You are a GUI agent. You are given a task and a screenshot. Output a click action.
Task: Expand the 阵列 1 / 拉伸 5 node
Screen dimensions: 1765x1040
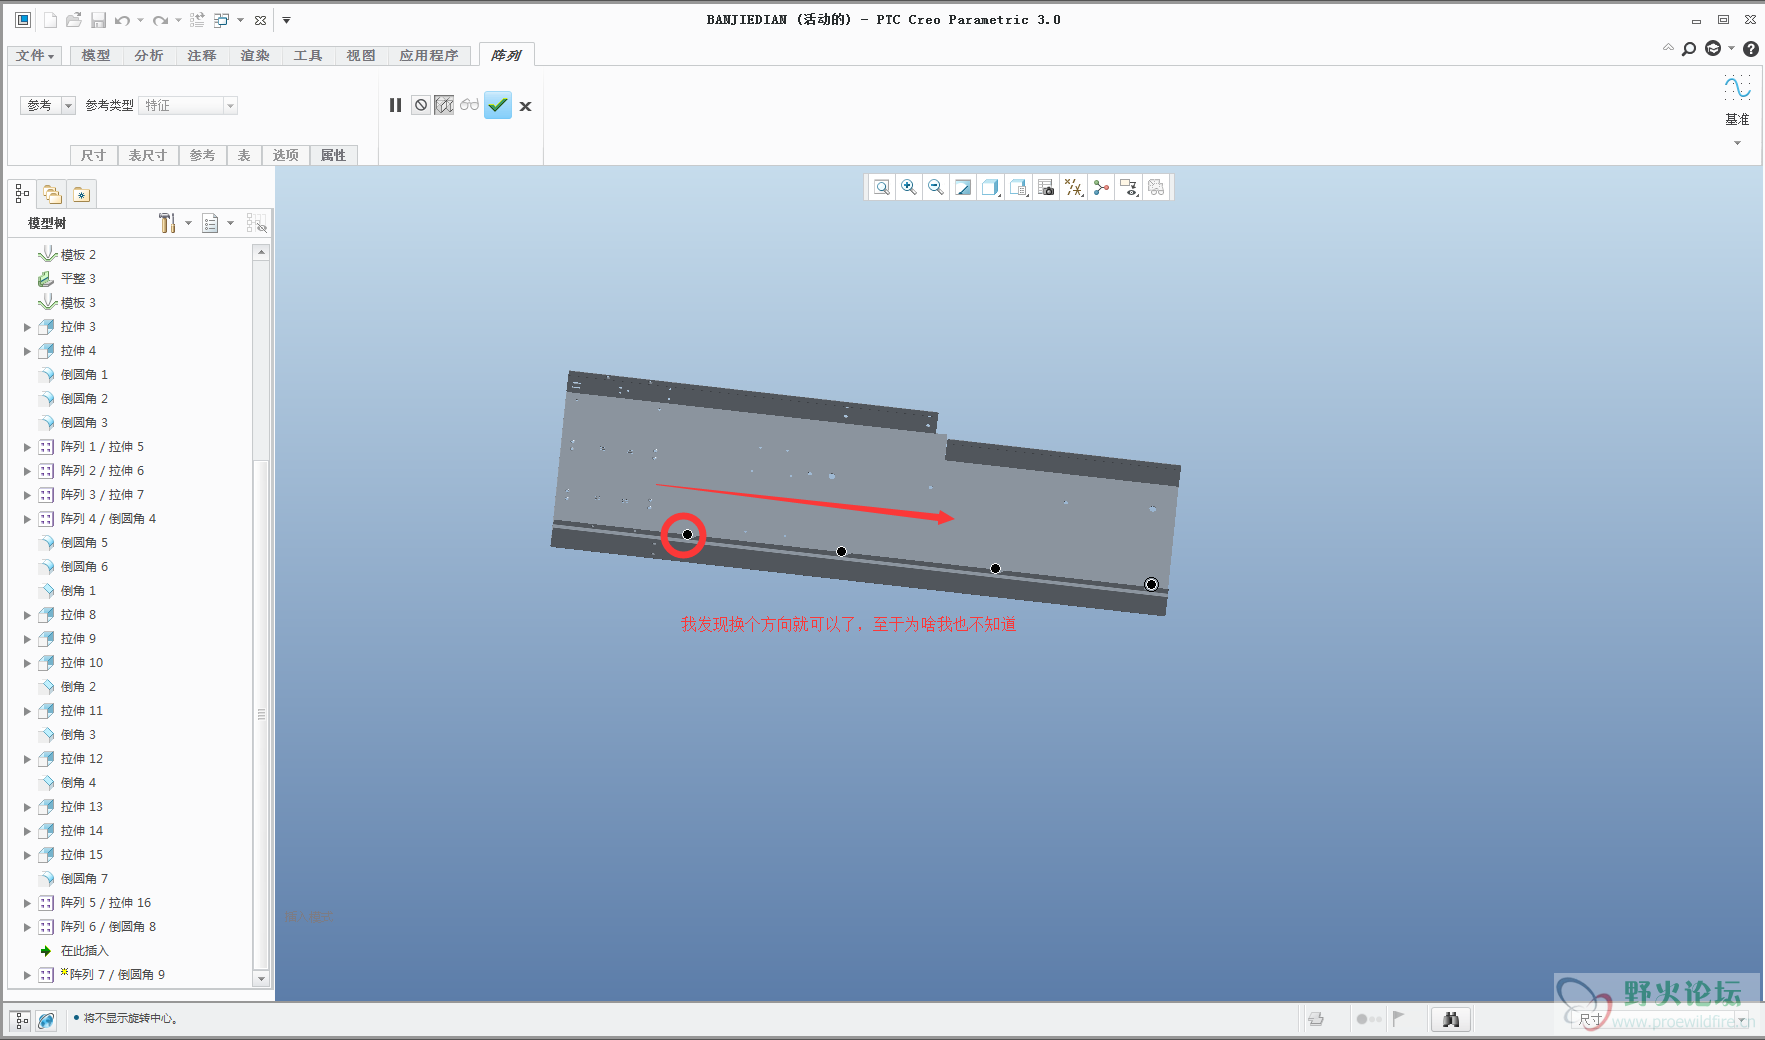(27, 447)
